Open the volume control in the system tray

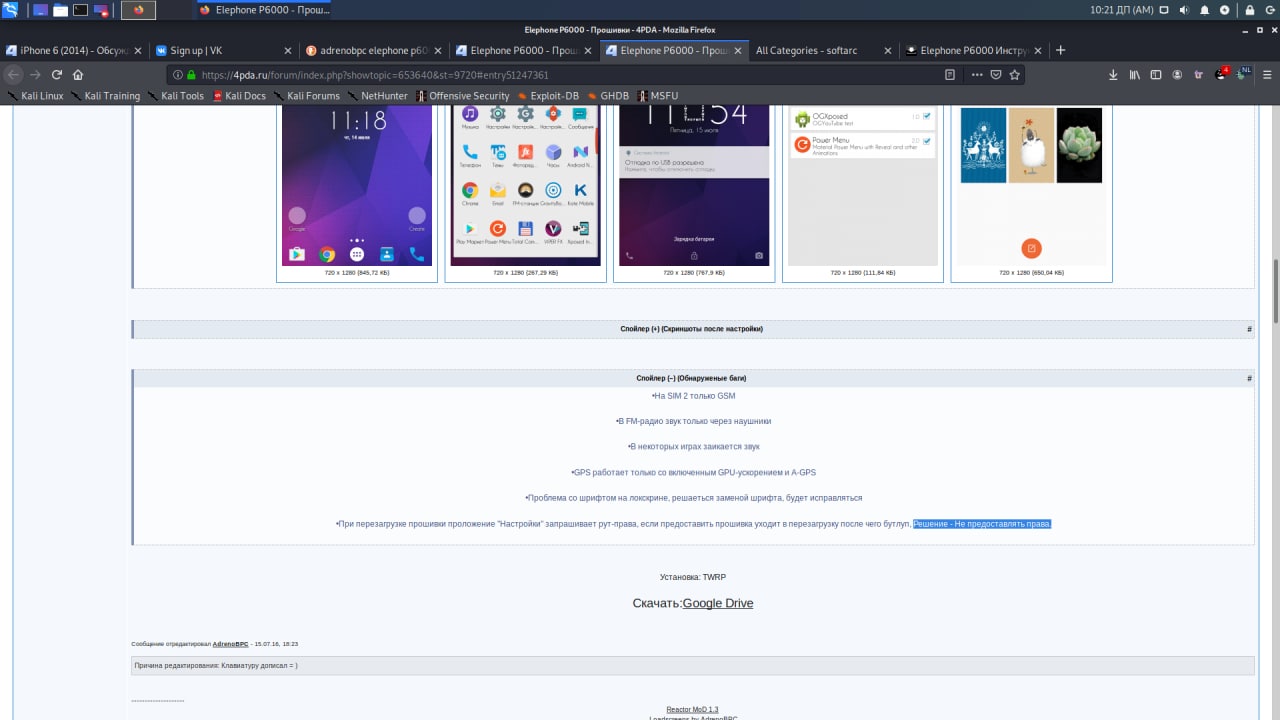(1185, 10)
